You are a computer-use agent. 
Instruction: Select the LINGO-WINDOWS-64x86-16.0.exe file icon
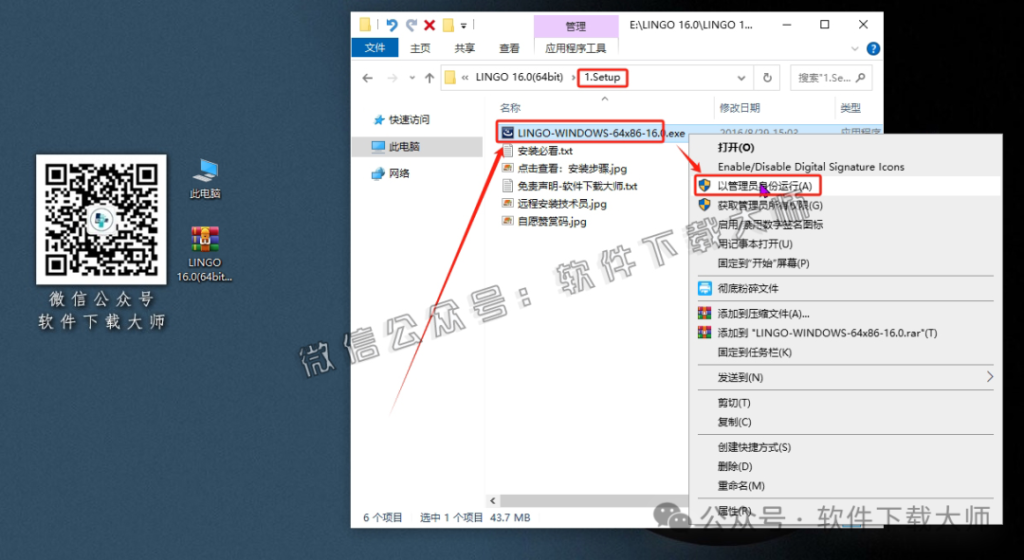pyautogui.click(x=507, y=132)
